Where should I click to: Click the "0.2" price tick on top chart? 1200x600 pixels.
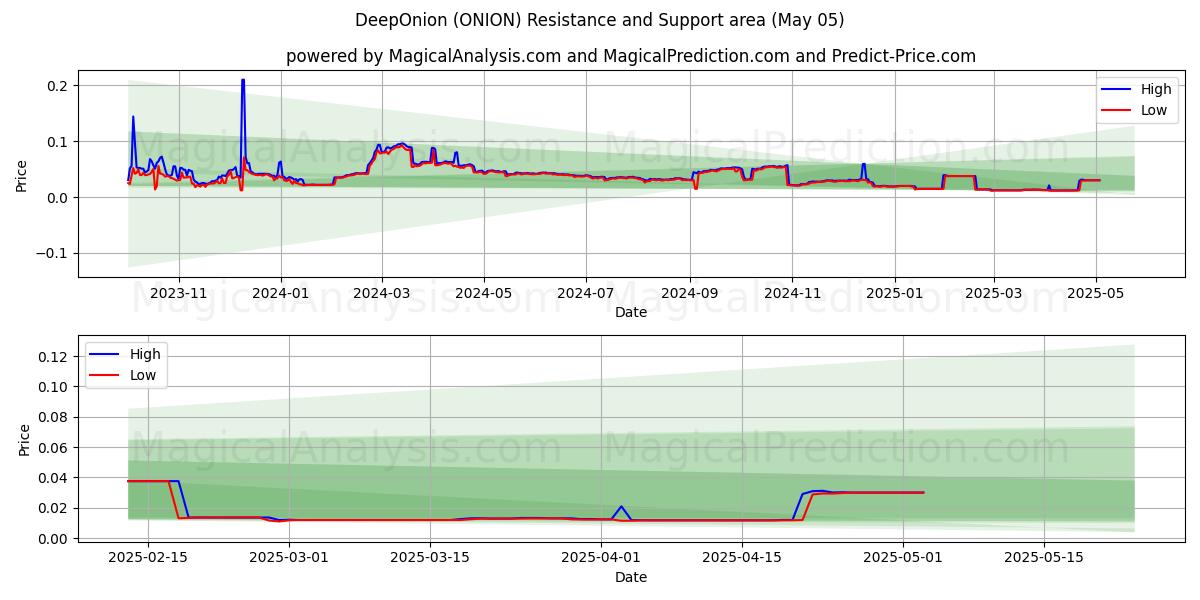click(x=57, y=86)
